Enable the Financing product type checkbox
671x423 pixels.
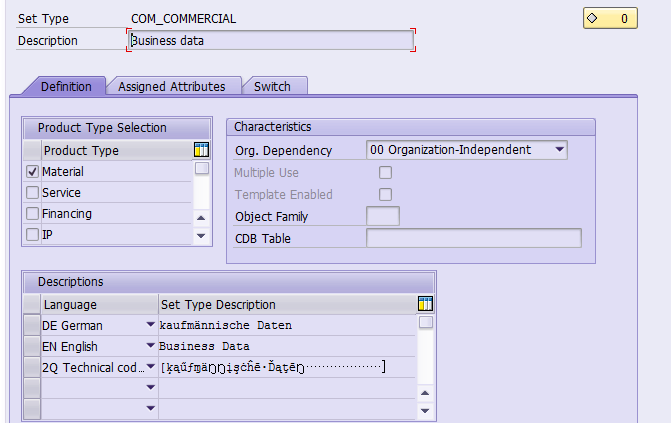tap(33, 214)
